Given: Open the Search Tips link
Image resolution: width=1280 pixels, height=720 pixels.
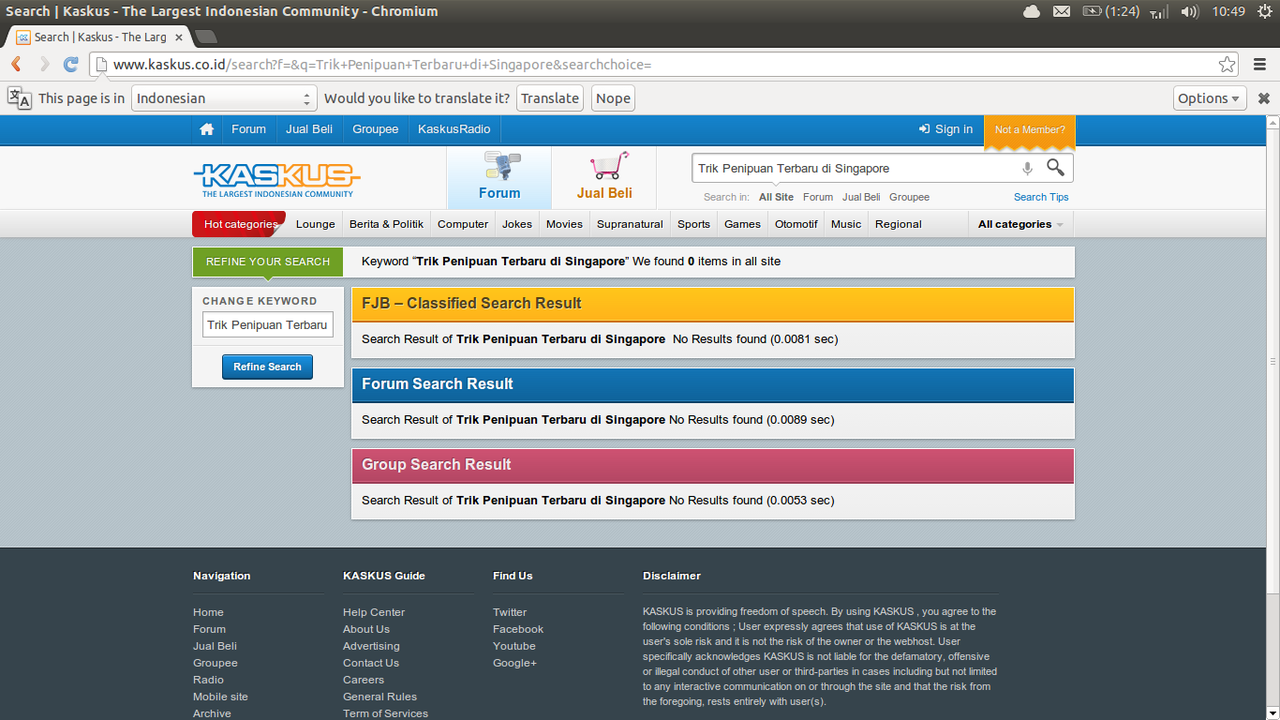Looking at the screenshot, I should (1041, 197).
